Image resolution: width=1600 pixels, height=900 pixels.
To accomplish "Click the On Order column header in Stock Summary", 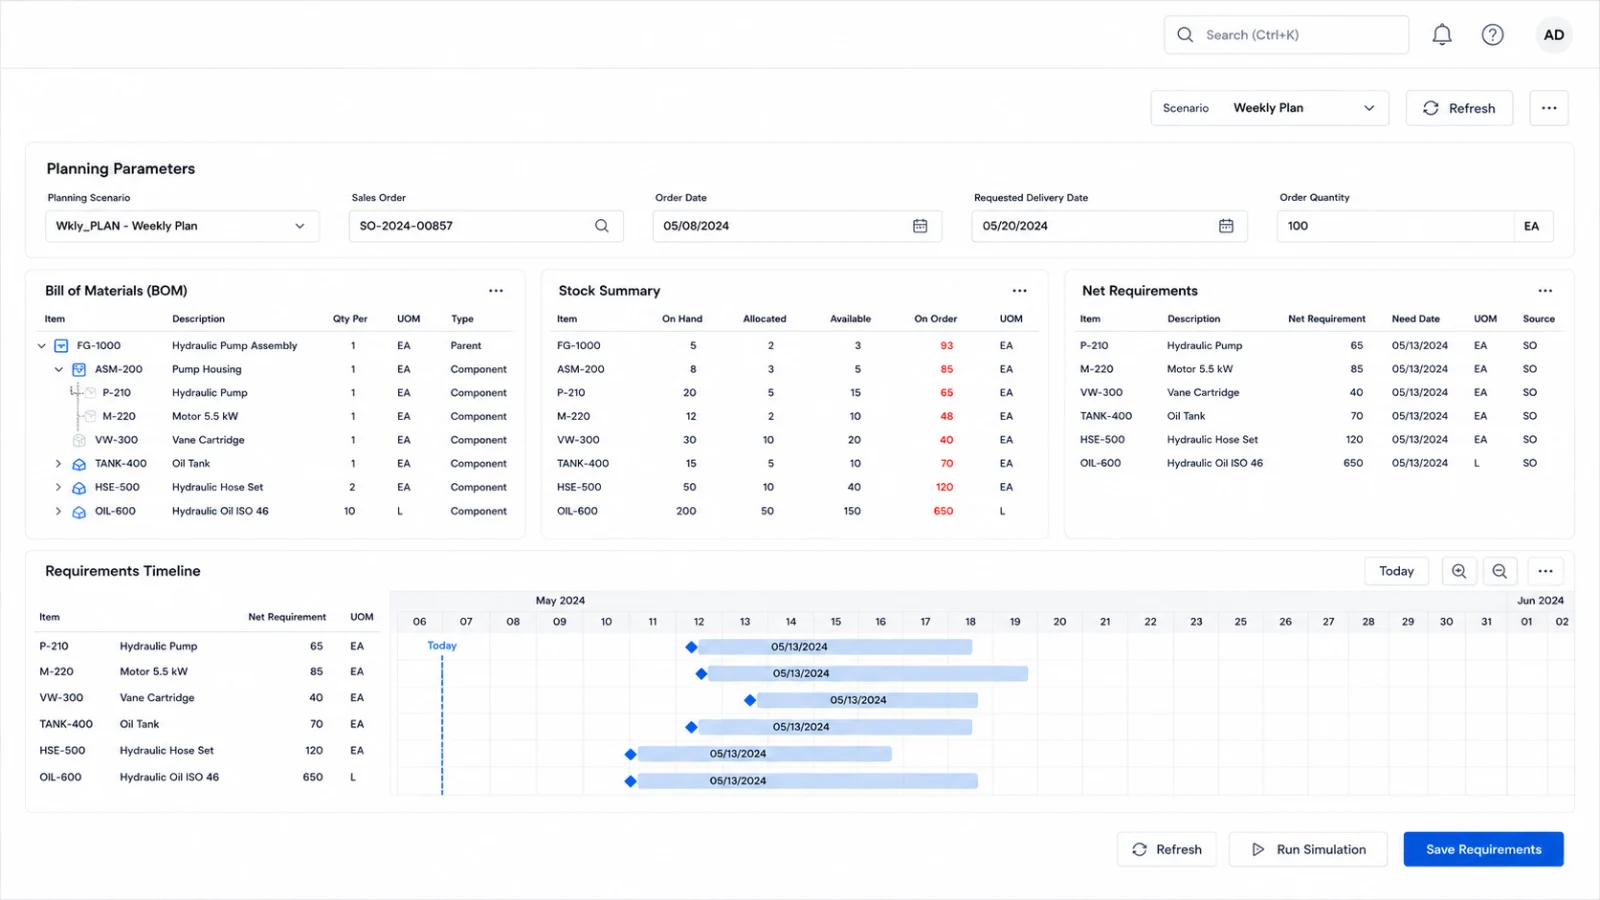I will pos(935,319).
